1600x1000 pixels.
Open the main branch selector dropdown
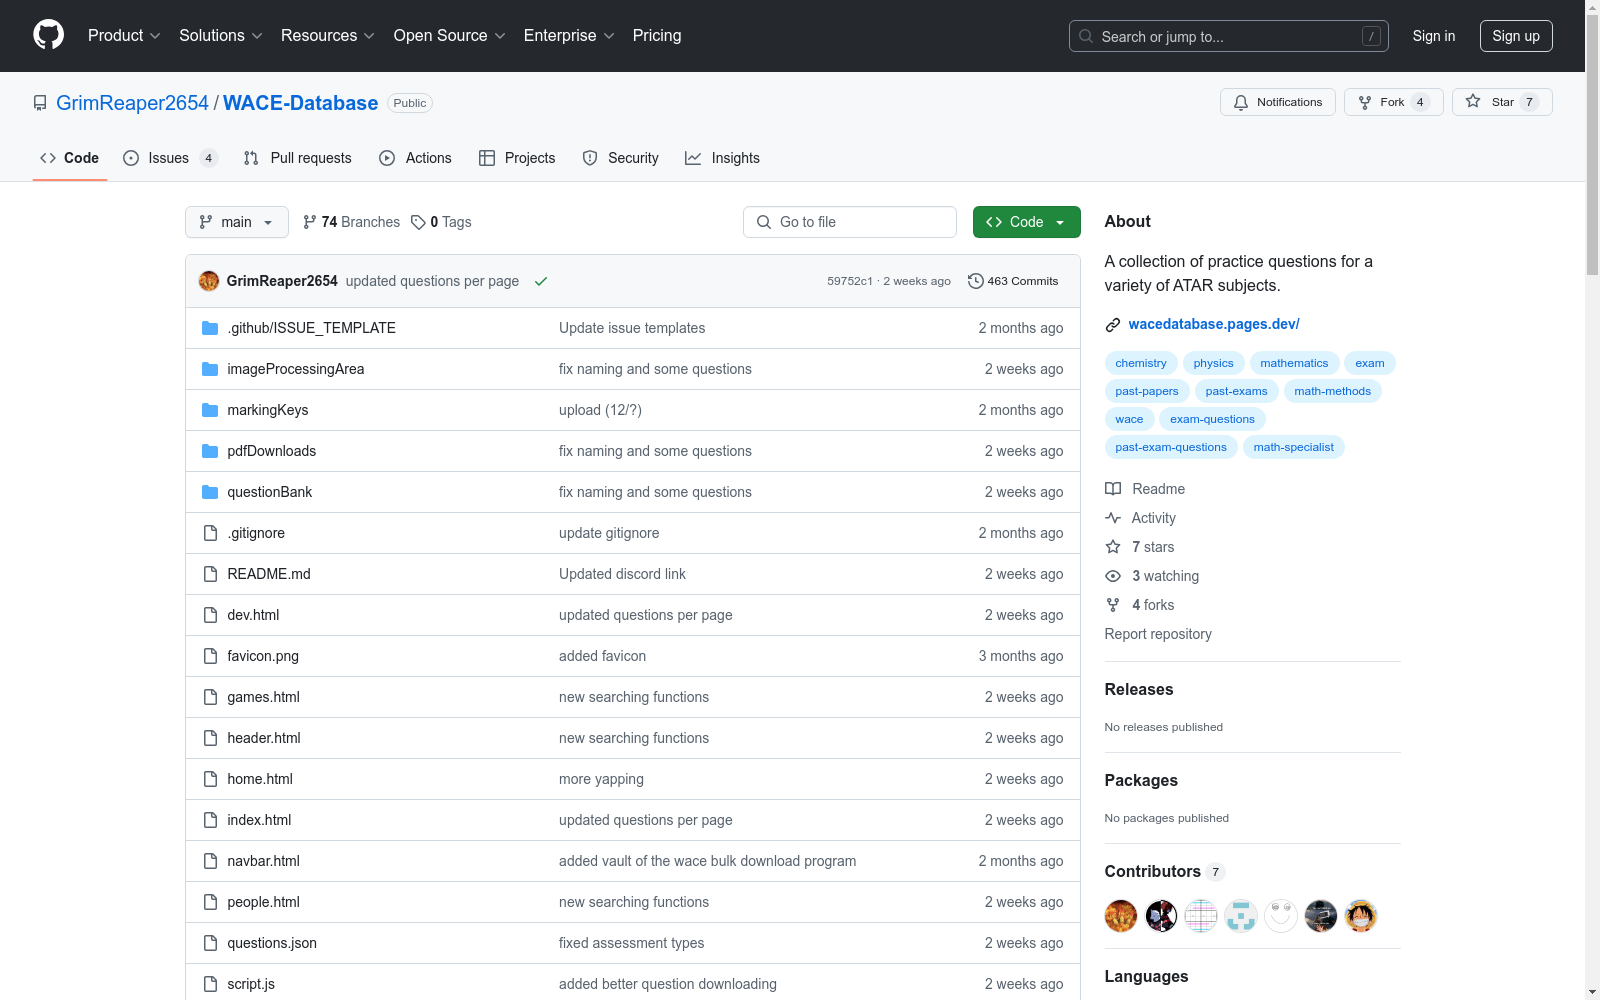point(237,222)
